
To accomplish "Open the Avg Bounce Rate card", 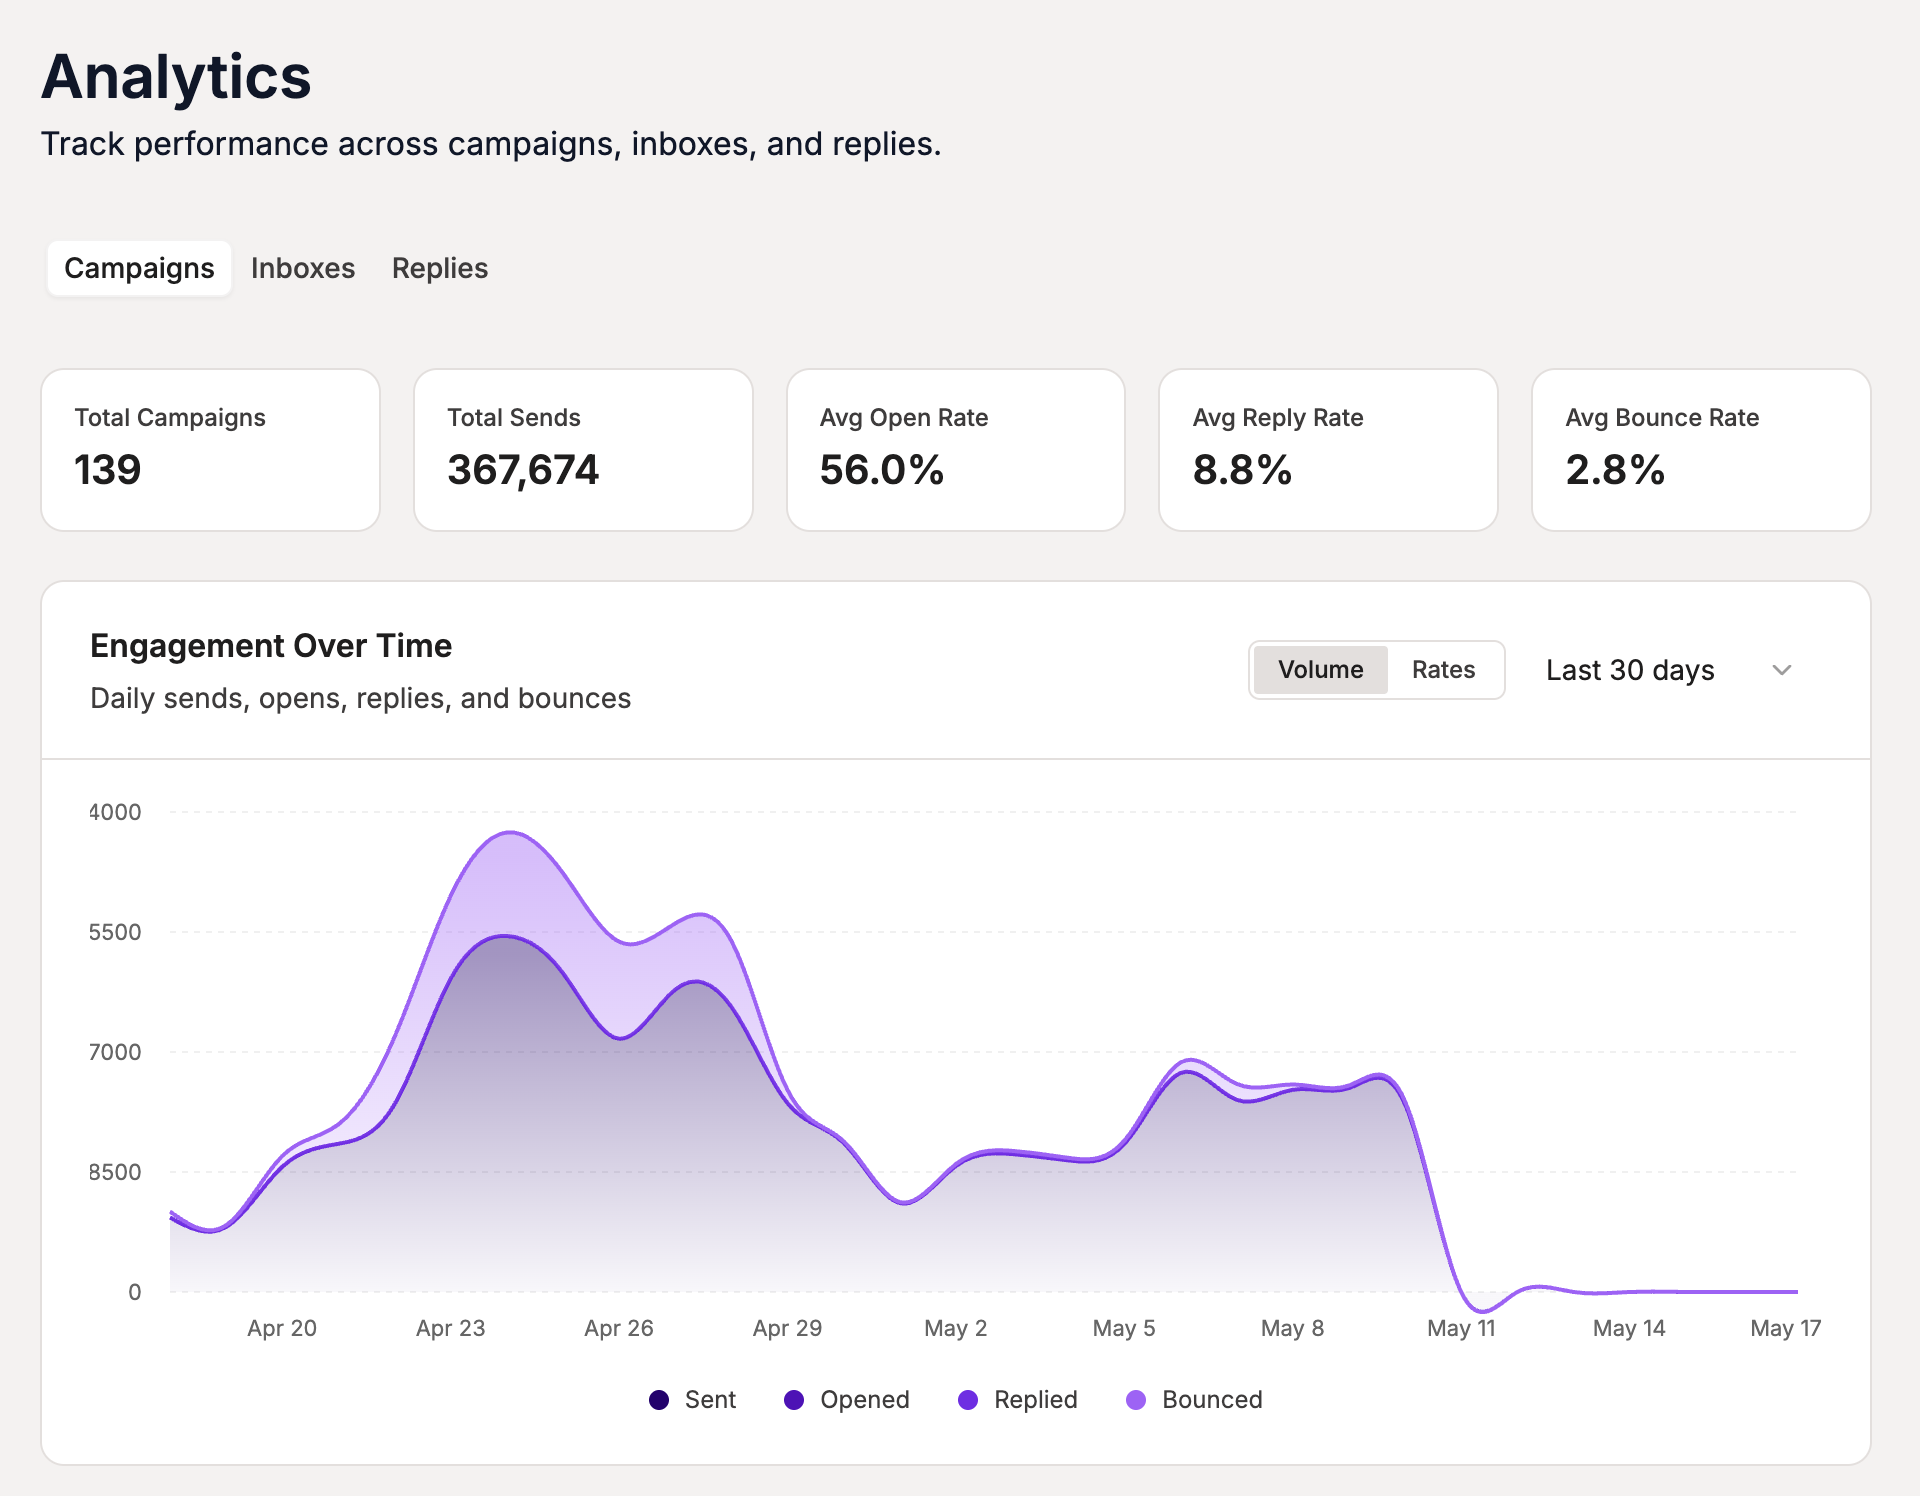I will point(1701,450).
